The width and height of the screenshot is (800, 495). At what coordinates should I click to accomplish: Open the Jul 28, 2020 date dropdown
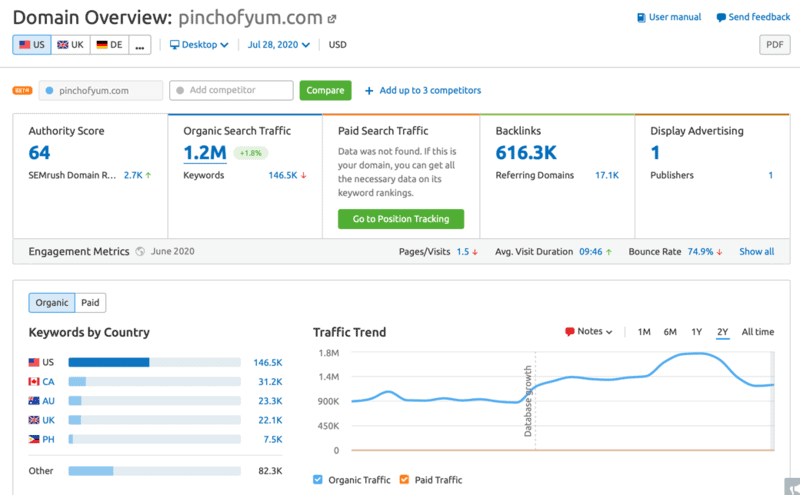pyautogui.click(x=279, y=45)
